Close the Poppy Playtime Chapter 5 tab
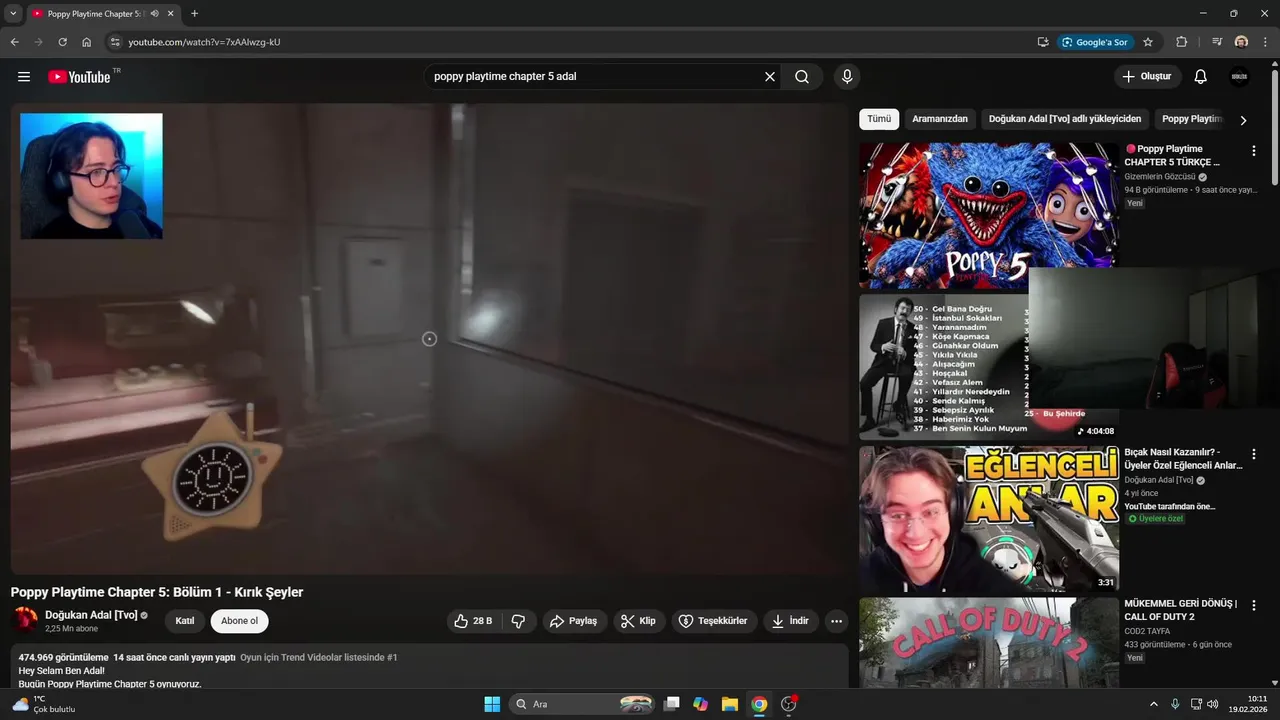The width and height of the screenshot is (1280, 720). tap(171, 14)
